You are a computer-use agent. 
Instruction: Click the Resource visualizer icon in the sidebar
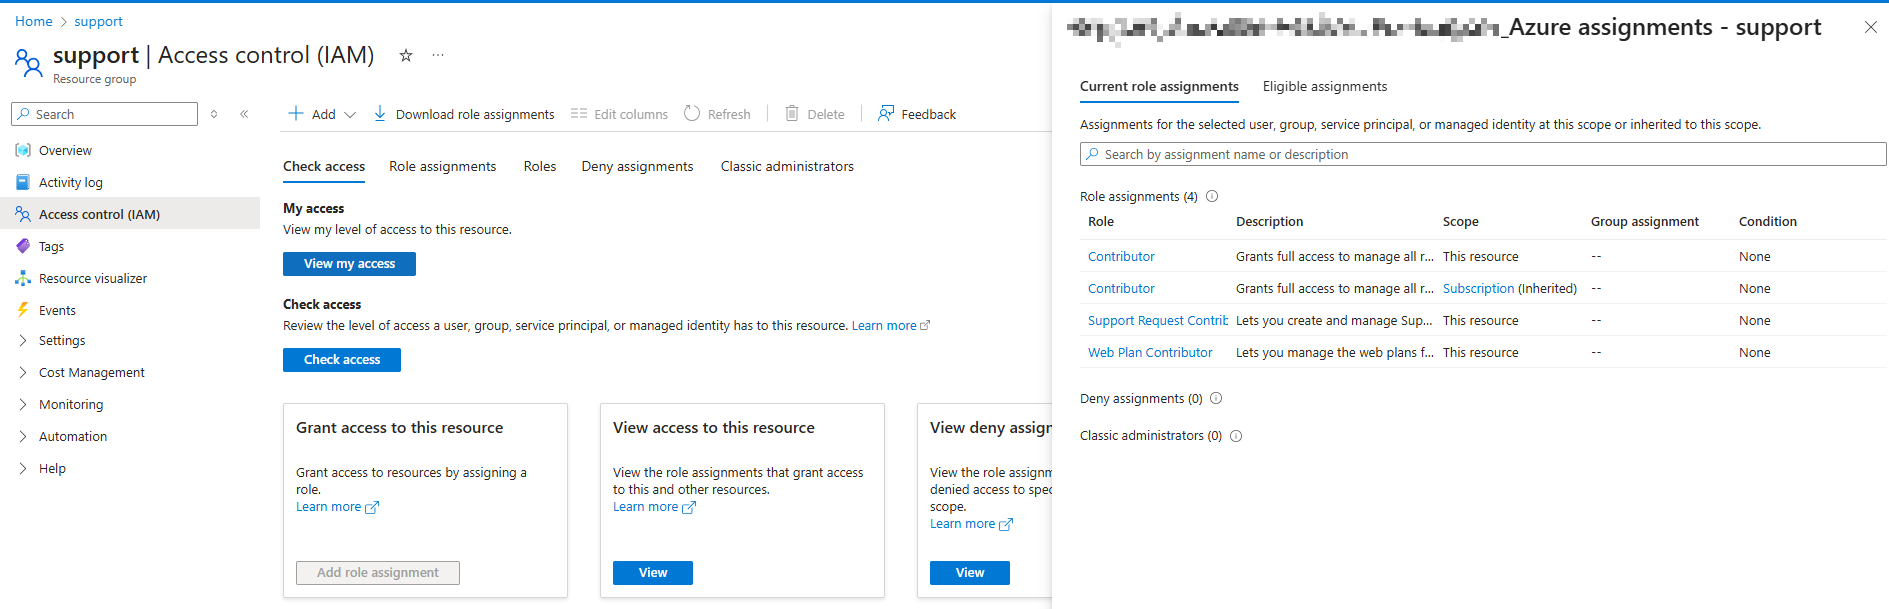point(23,278)
